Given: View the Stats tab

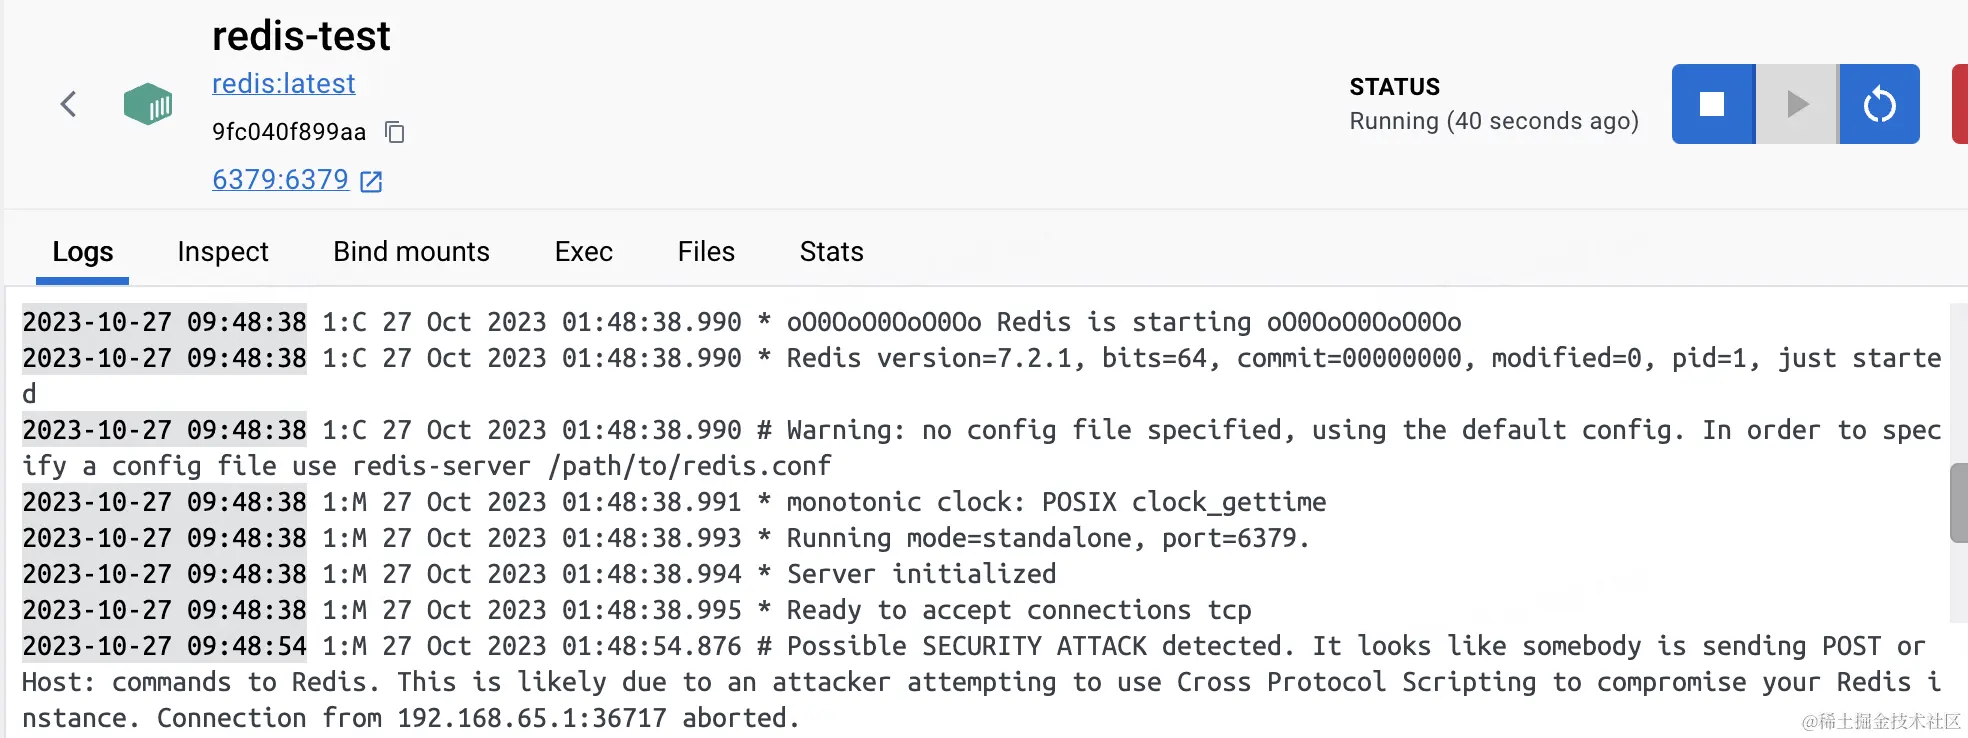Looking at the screenshot, I should 831,252.
